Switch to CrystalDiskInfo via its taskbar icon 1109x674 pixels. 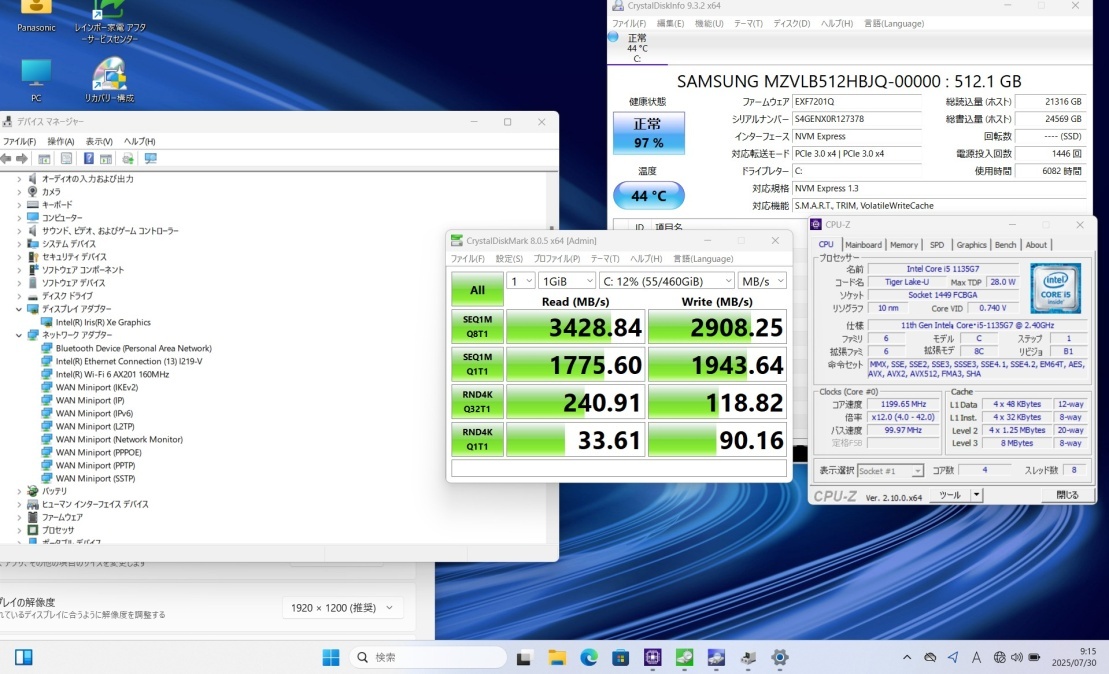coord(716,658)
